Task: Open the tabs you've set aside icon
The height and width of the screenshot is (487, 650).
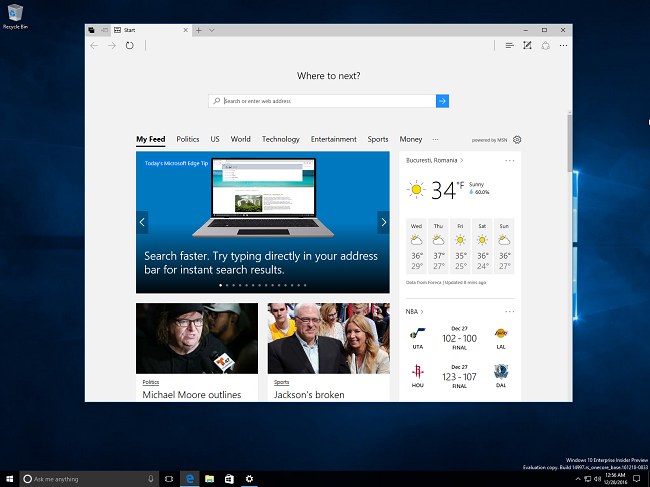Action: click(92, 30)
